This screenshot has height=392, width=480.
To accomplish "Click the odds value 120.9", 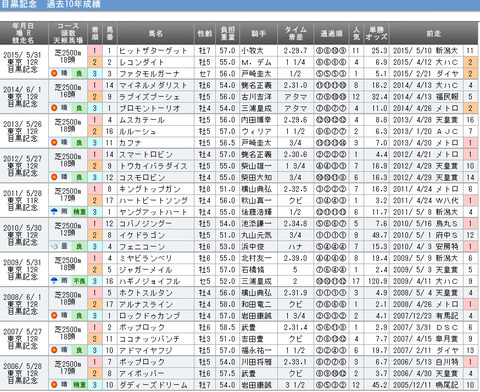I will pyautogui.click(x=377, y=281).
